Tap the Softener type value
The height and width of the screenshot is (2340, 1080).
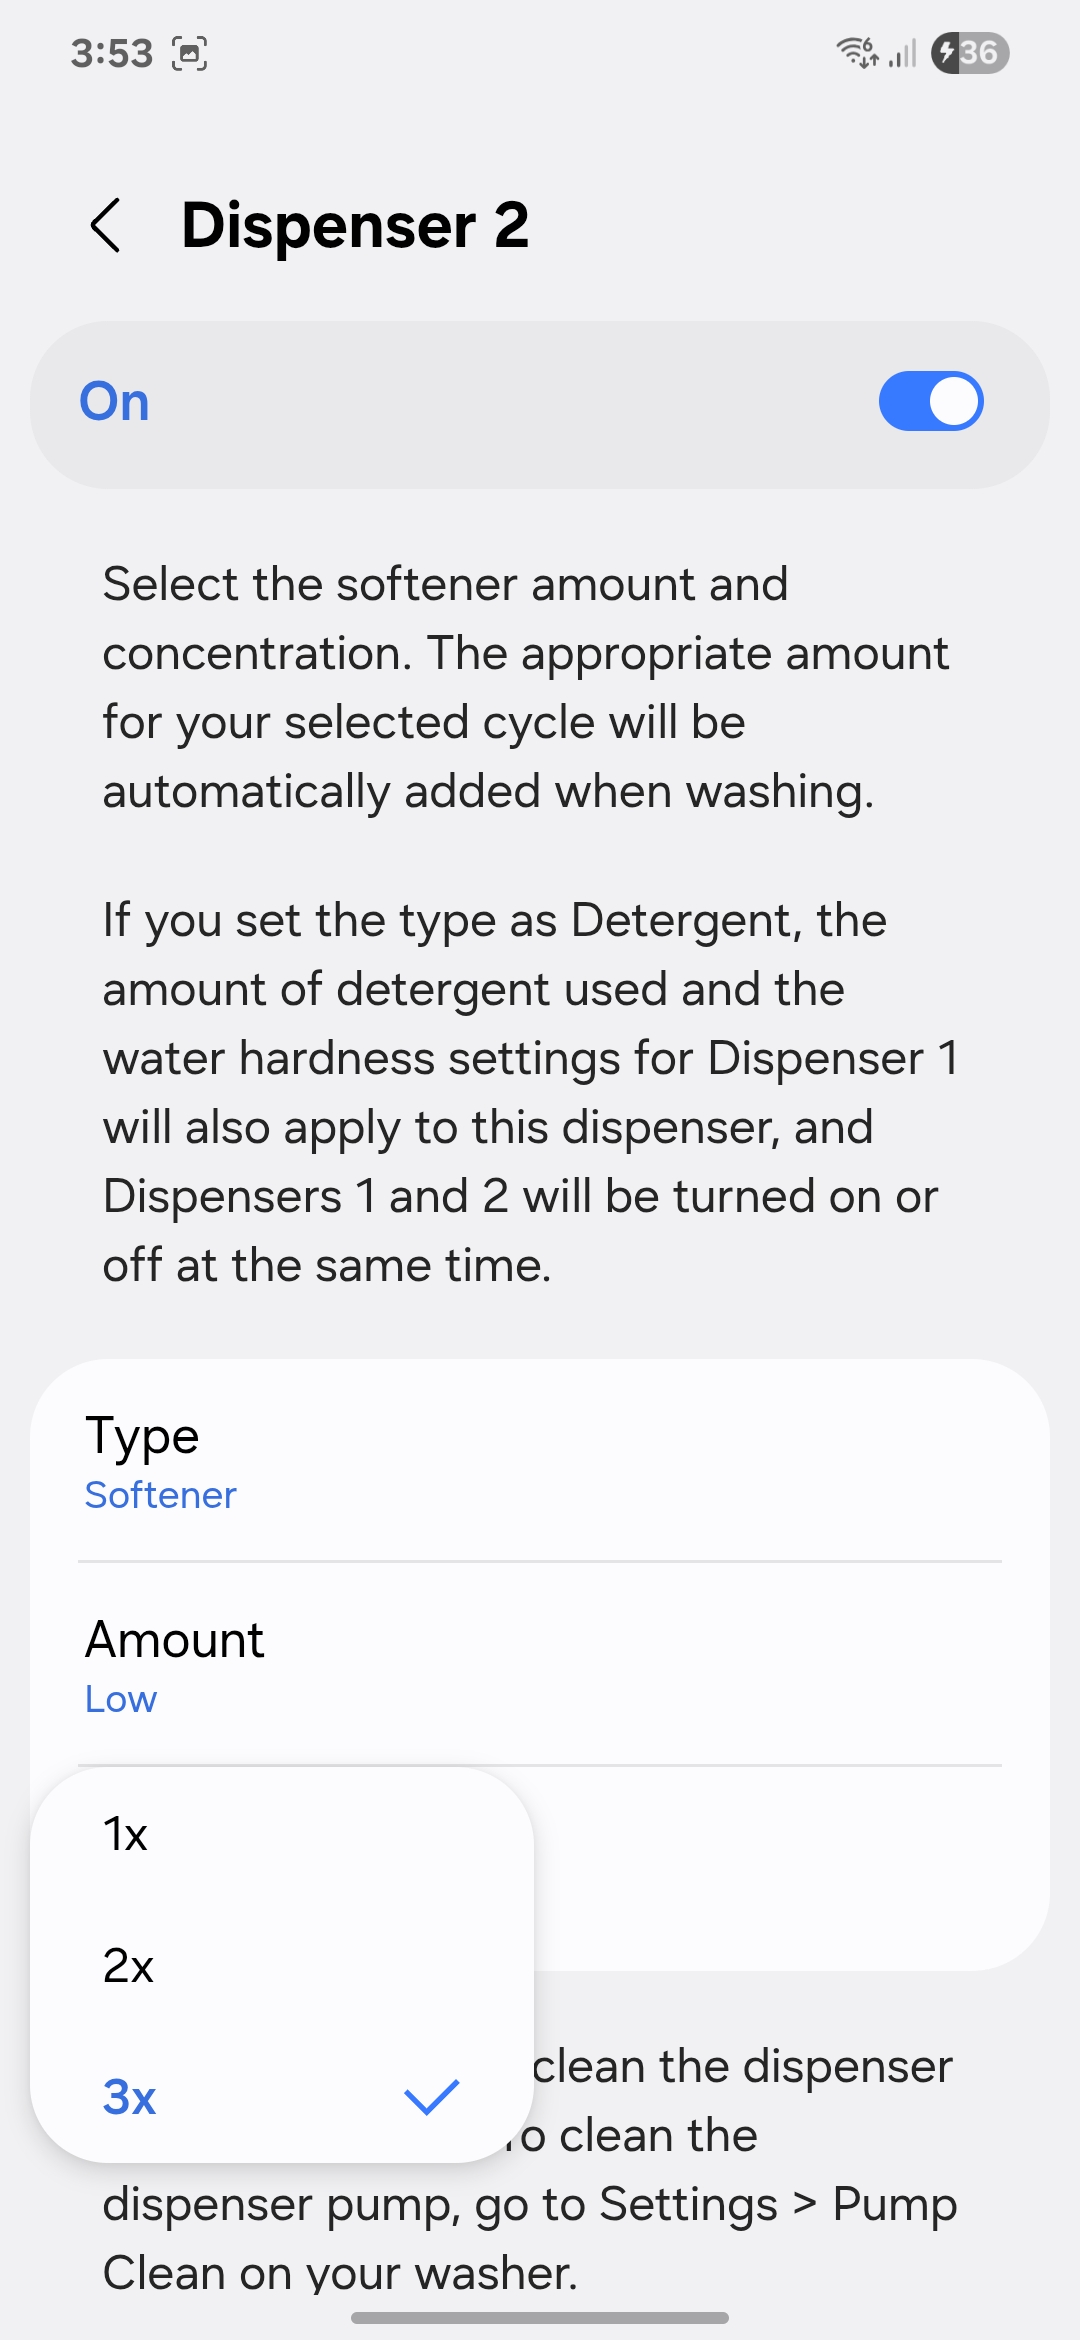[x=161, y=1495]
